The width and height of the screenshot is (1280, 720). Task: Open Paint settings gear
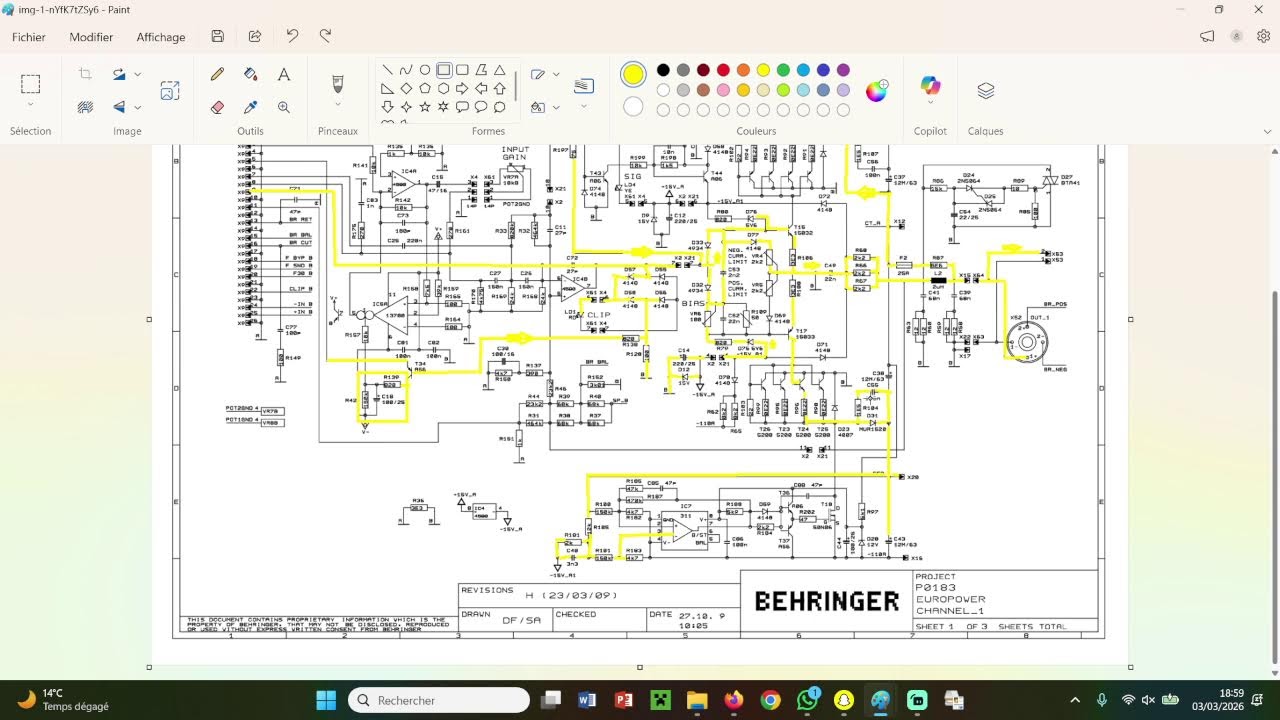(1264, 36)
